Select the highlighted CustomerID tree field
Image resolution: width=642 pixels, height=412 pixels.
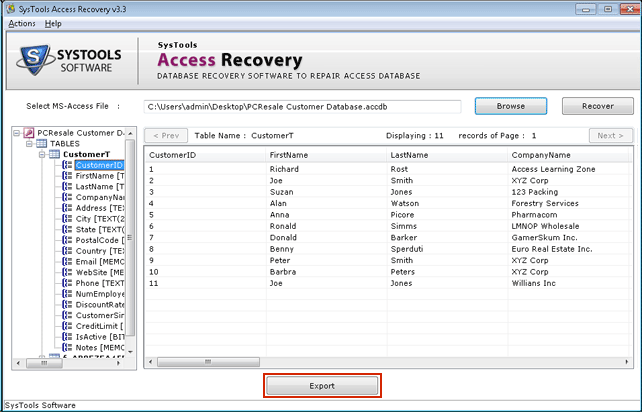(99, 165)
